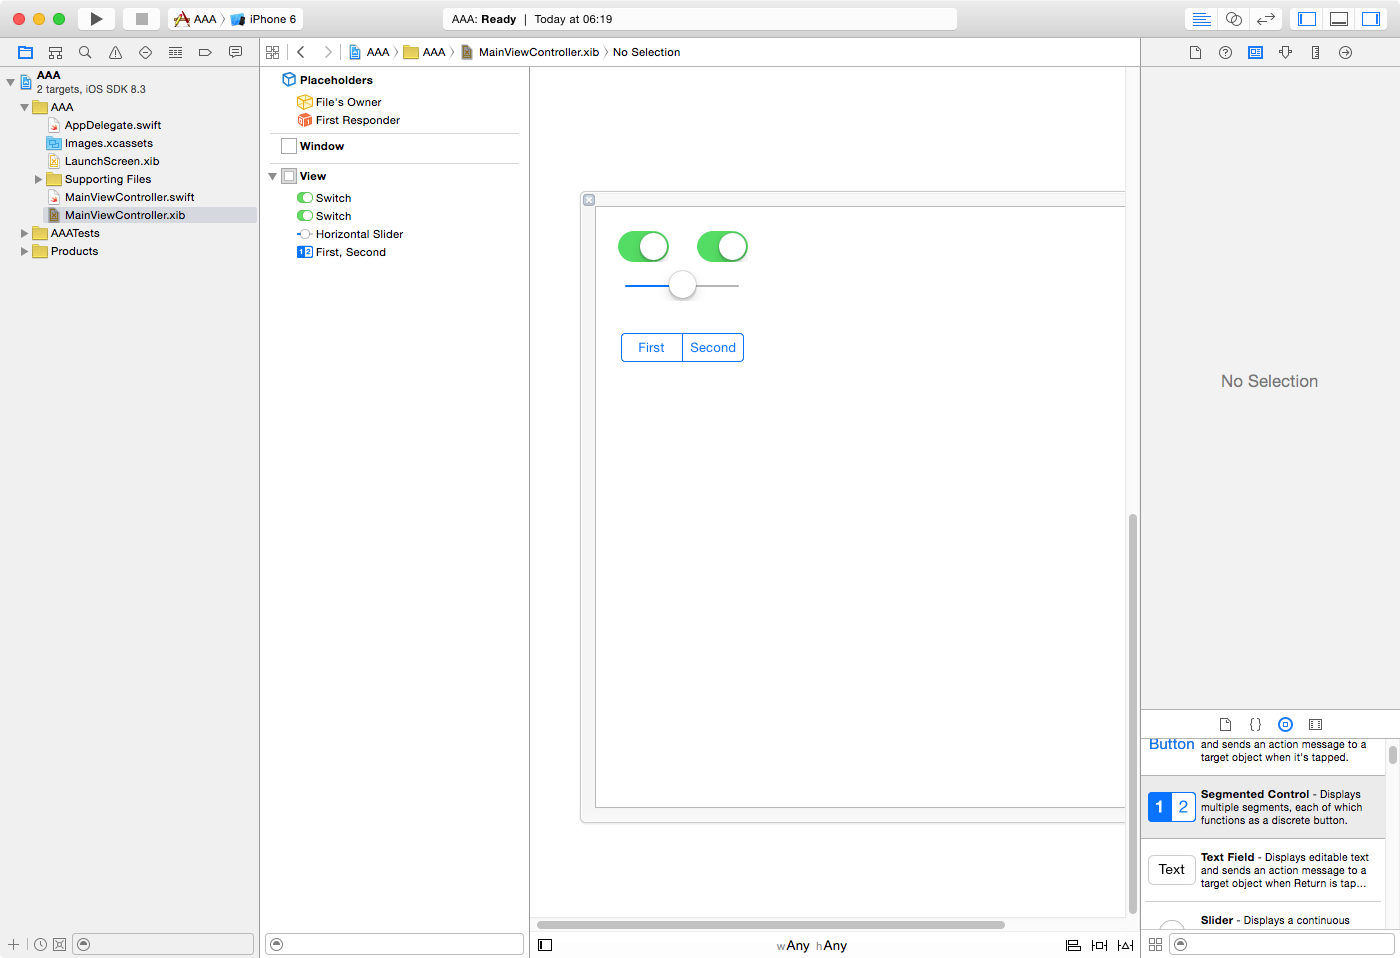Open the Find navigator
The image size is (1400, 958).
point(85,52)
